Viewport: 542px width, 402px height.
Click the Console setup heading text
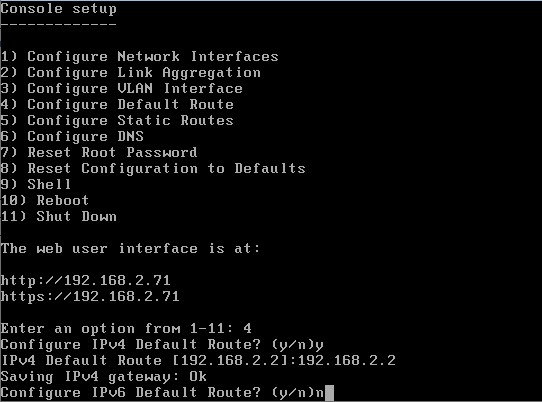(x=58, y=9)
